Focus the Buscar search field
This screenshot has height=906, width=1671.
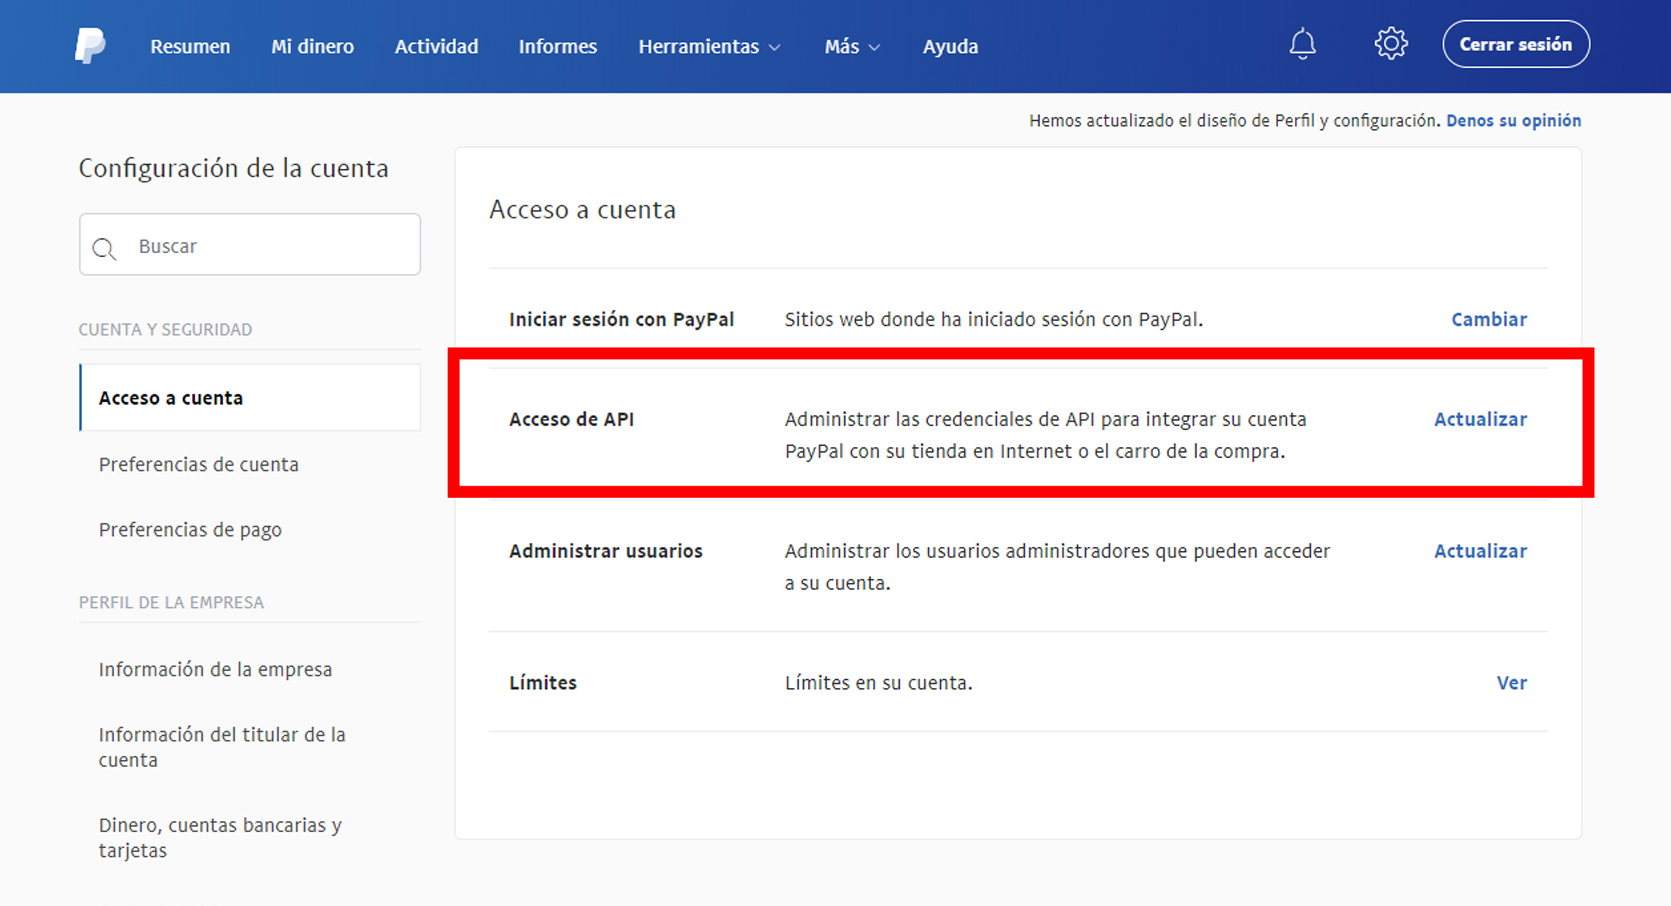click(x=250, y=244)
